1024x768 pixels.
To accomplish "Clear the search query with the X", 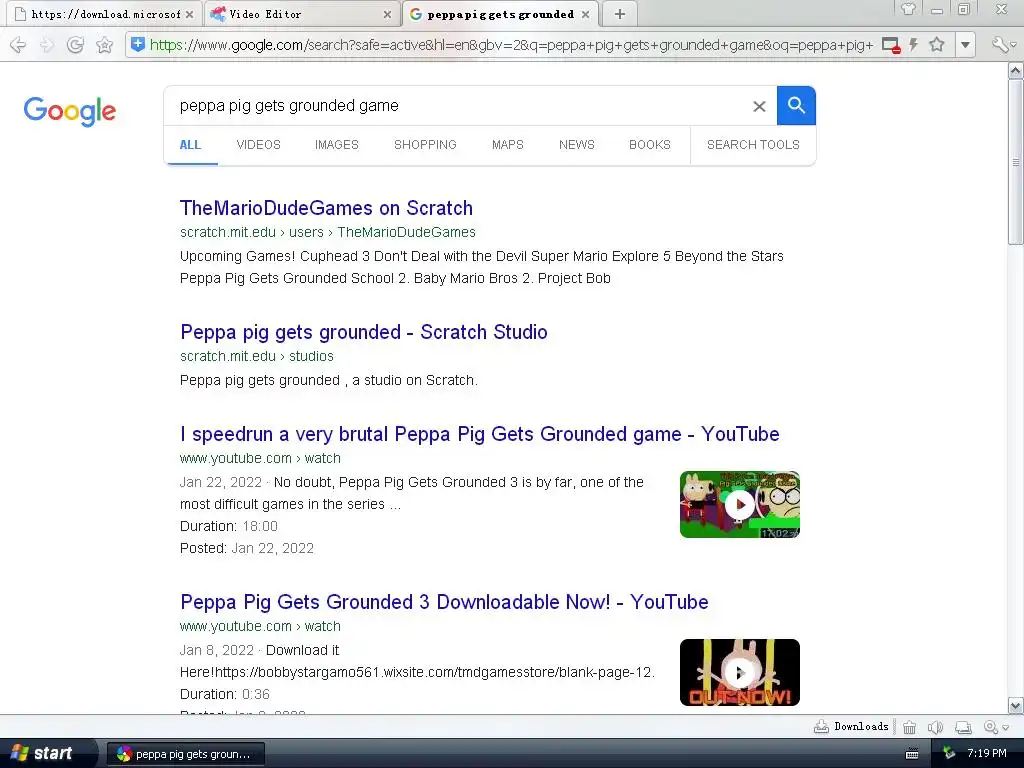I will tap(759, 106).
